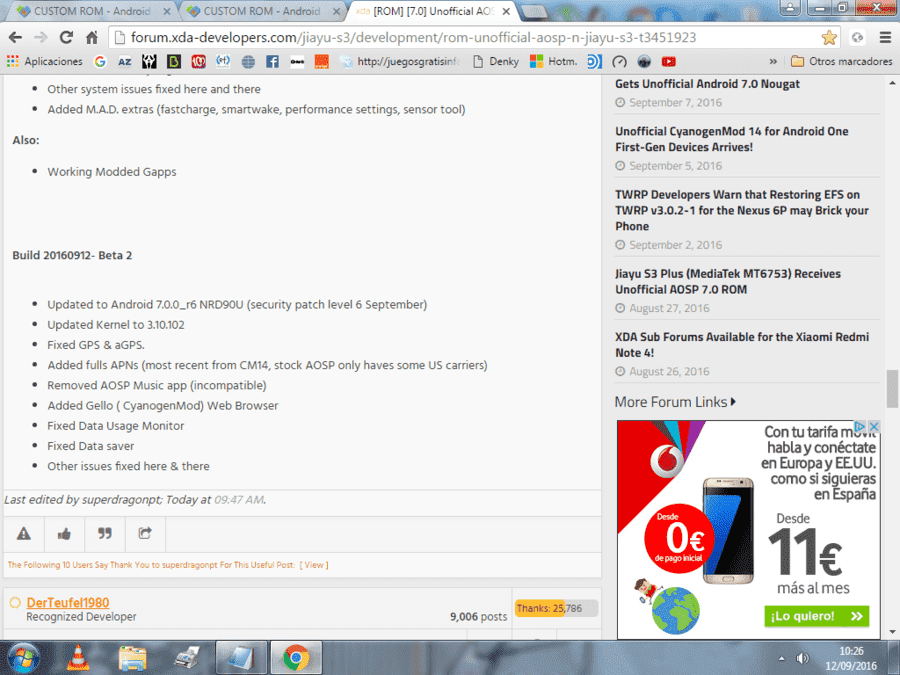Screen dimensions: 900x675
Task: Open the juegosgratisinf bookmark
Action: 401,61
